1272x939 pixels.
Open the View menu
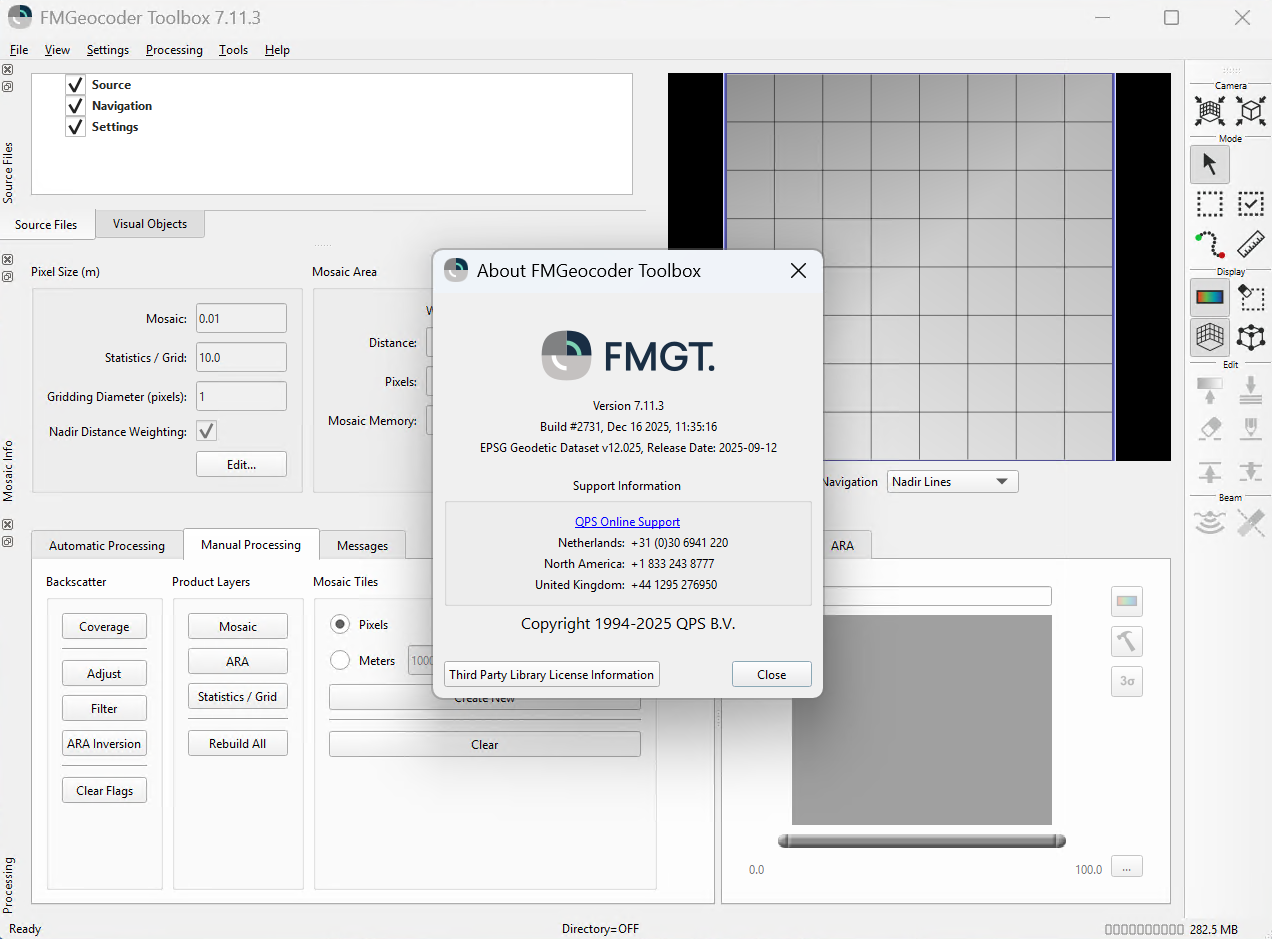[x=57, y=50]
